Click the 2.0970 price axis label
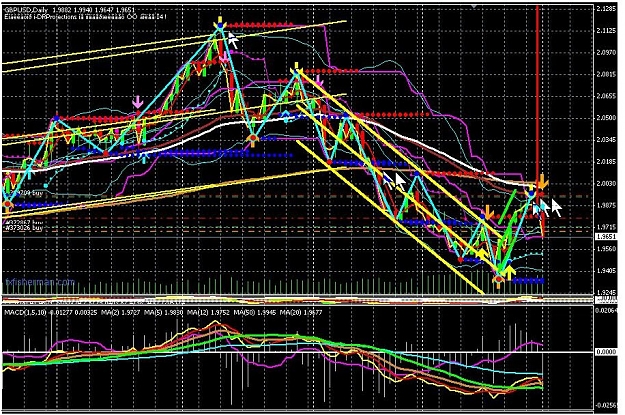Image resolution: width=625 pixels, height=415 pixels. 607,52
